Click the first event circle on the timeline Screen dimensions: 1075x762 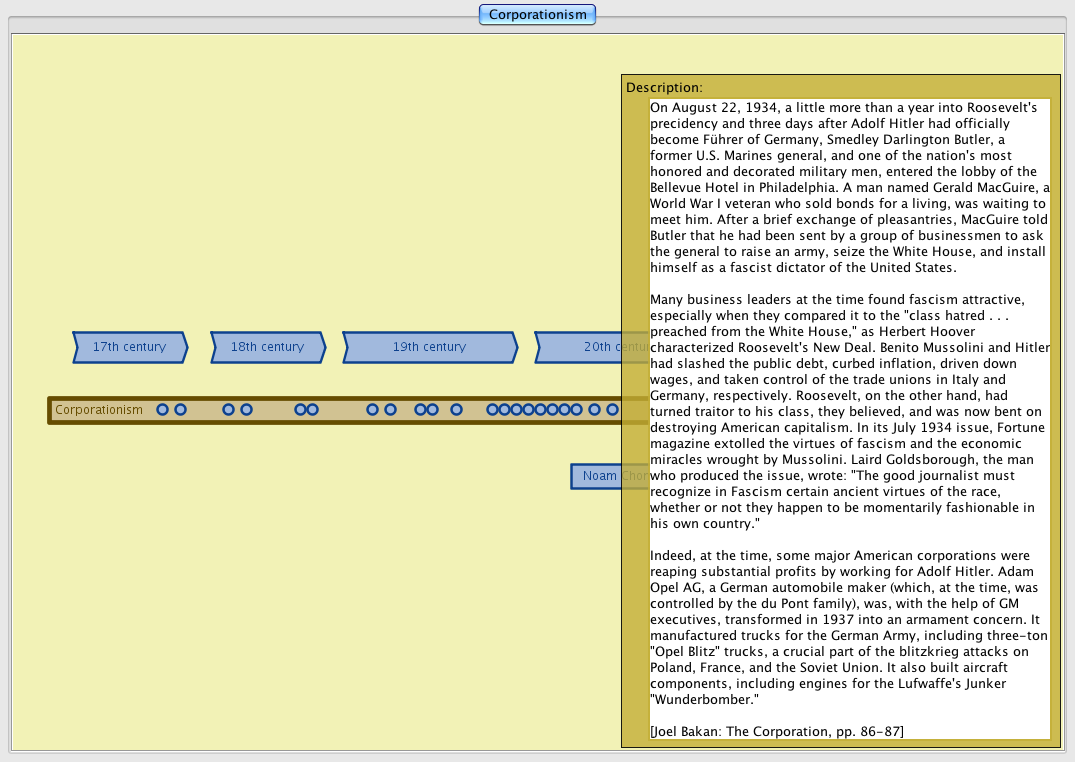coord(162,410)
